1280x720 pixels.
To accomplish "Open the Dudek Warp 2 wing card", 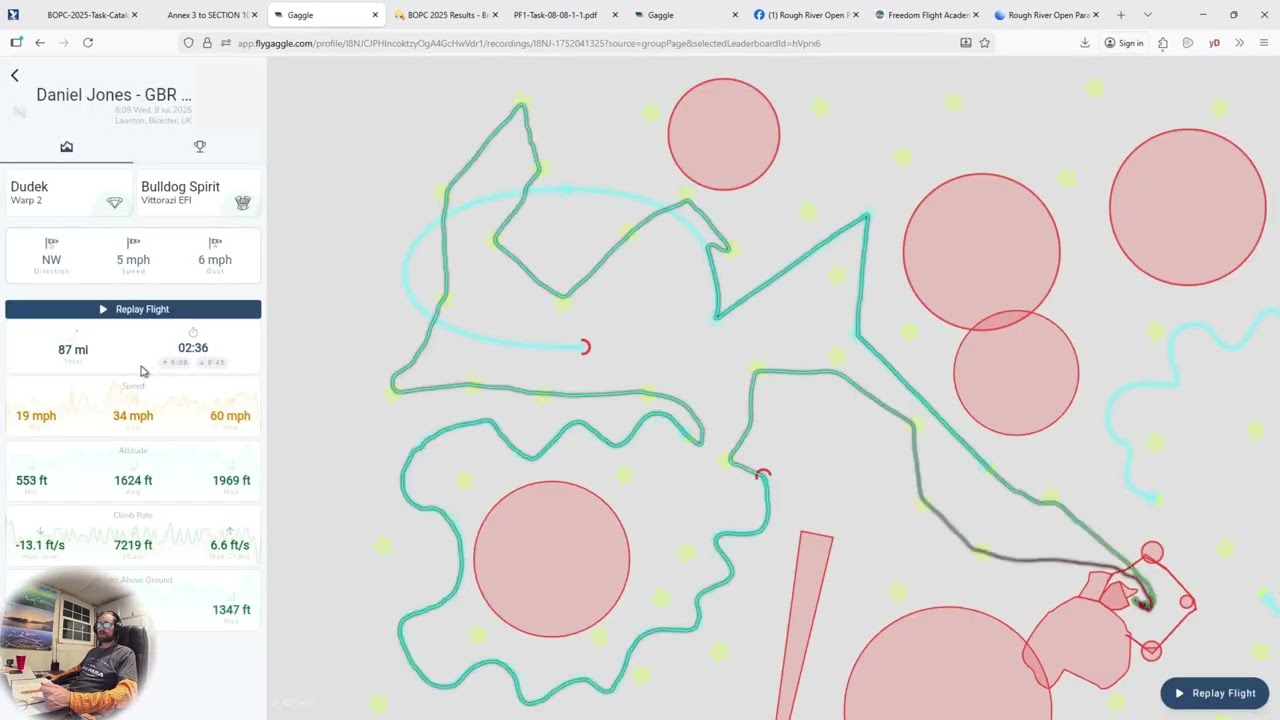I will coord(67,193).
